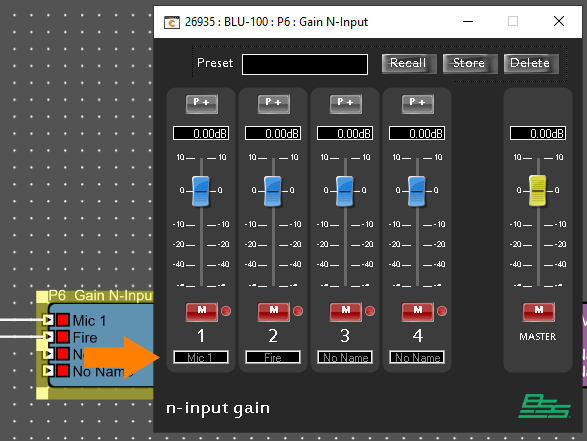
Task: Mute the MASTER channel
Action: (x=538, y=311)
